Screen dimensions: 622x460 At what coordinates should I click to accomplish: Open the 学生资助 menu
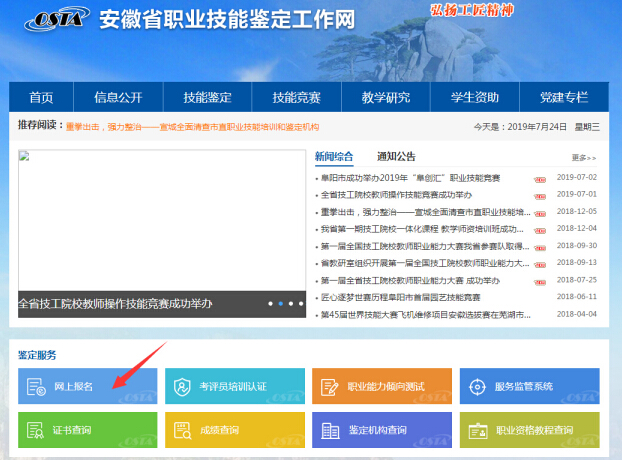point(475,97)
